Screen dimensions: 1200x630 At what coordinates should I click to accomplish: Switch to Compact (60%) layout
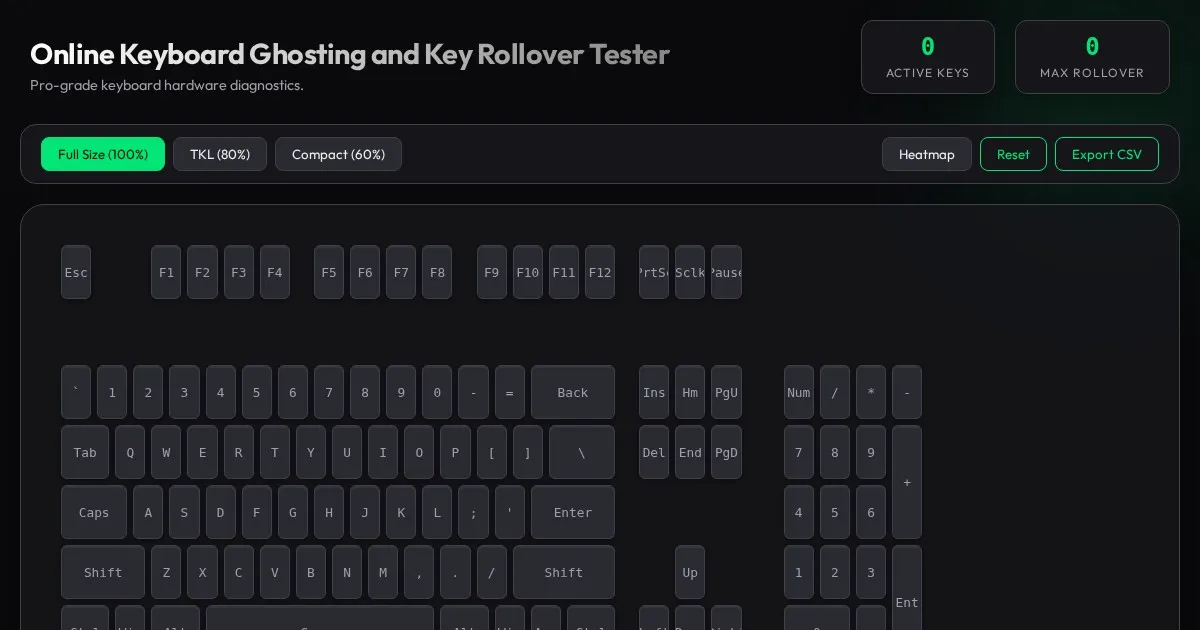point(338,154)
